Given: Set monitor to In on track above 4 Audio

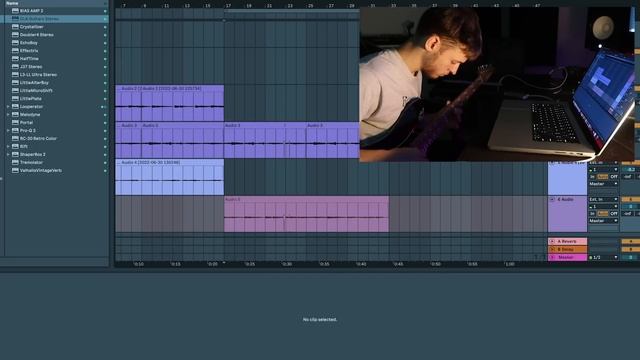Looking at the screenshot, I should point(593,177).
